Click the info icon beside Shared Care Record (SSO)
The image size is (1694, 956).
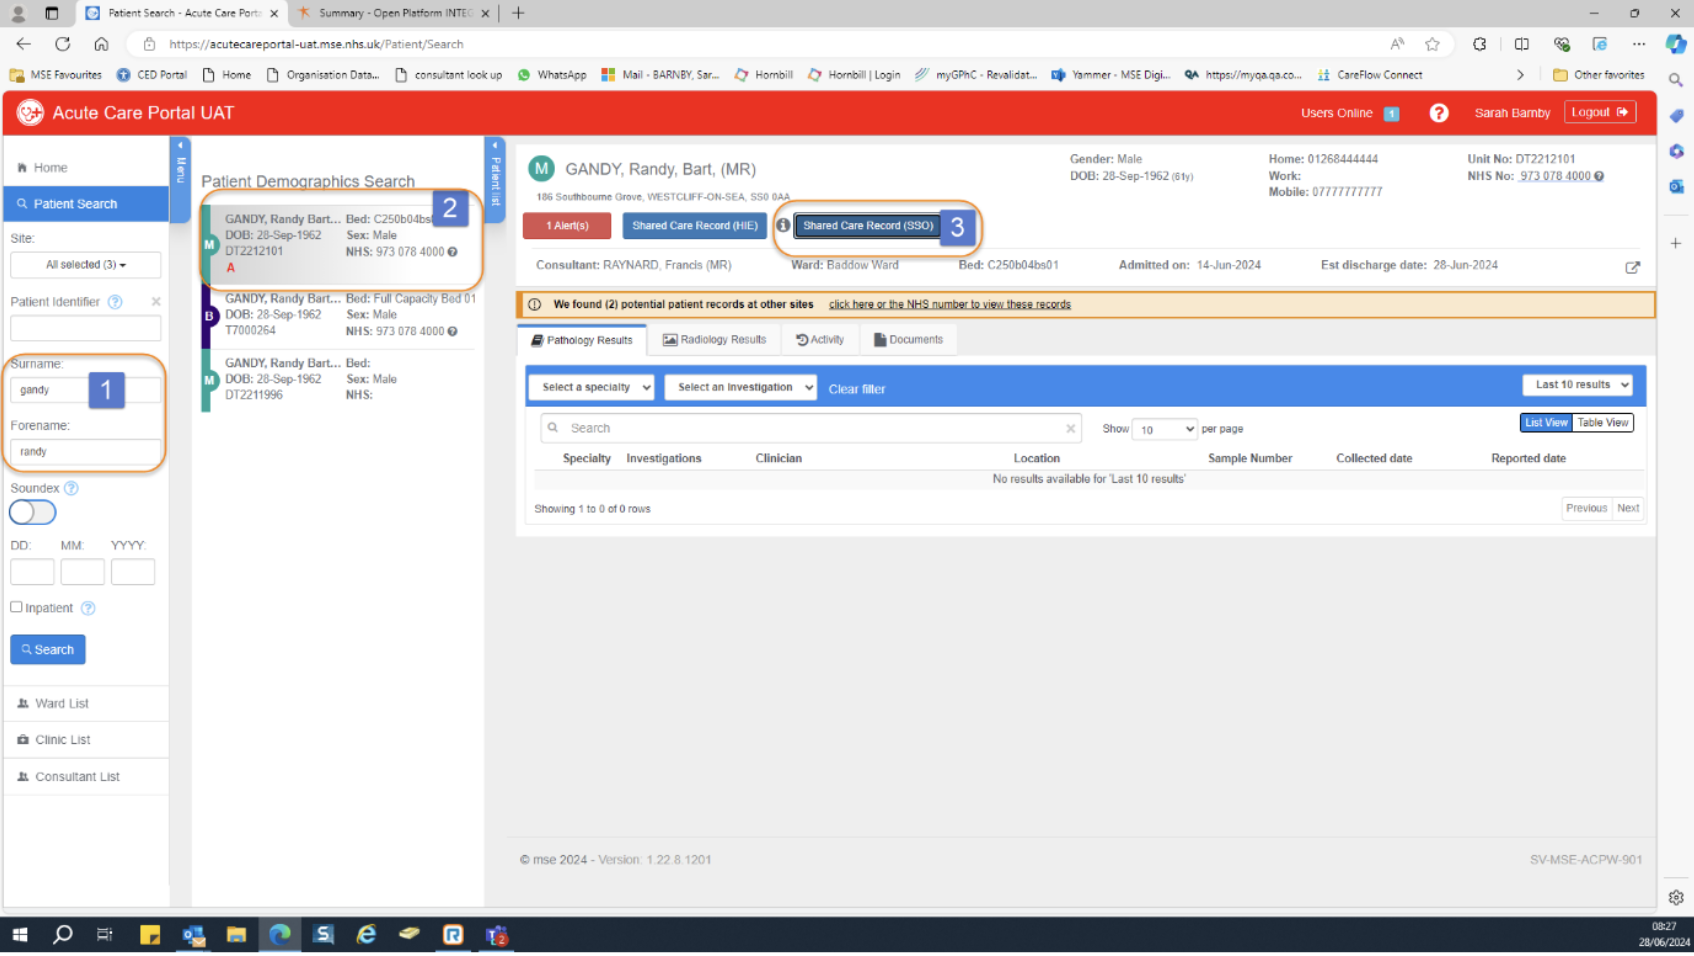point(783,226)
